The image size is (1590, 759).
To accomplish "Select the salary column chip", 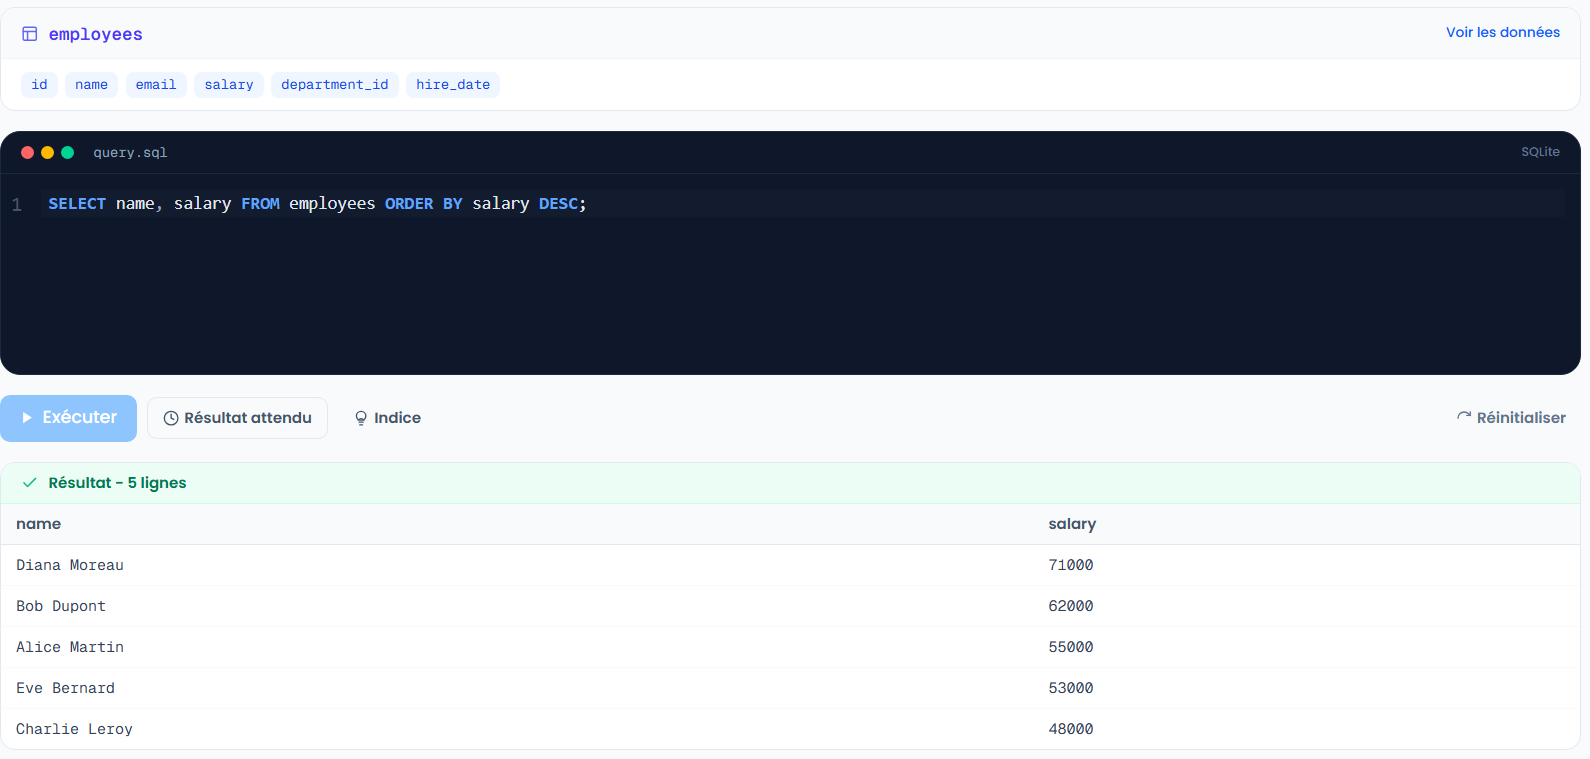I will coord(229,85).
